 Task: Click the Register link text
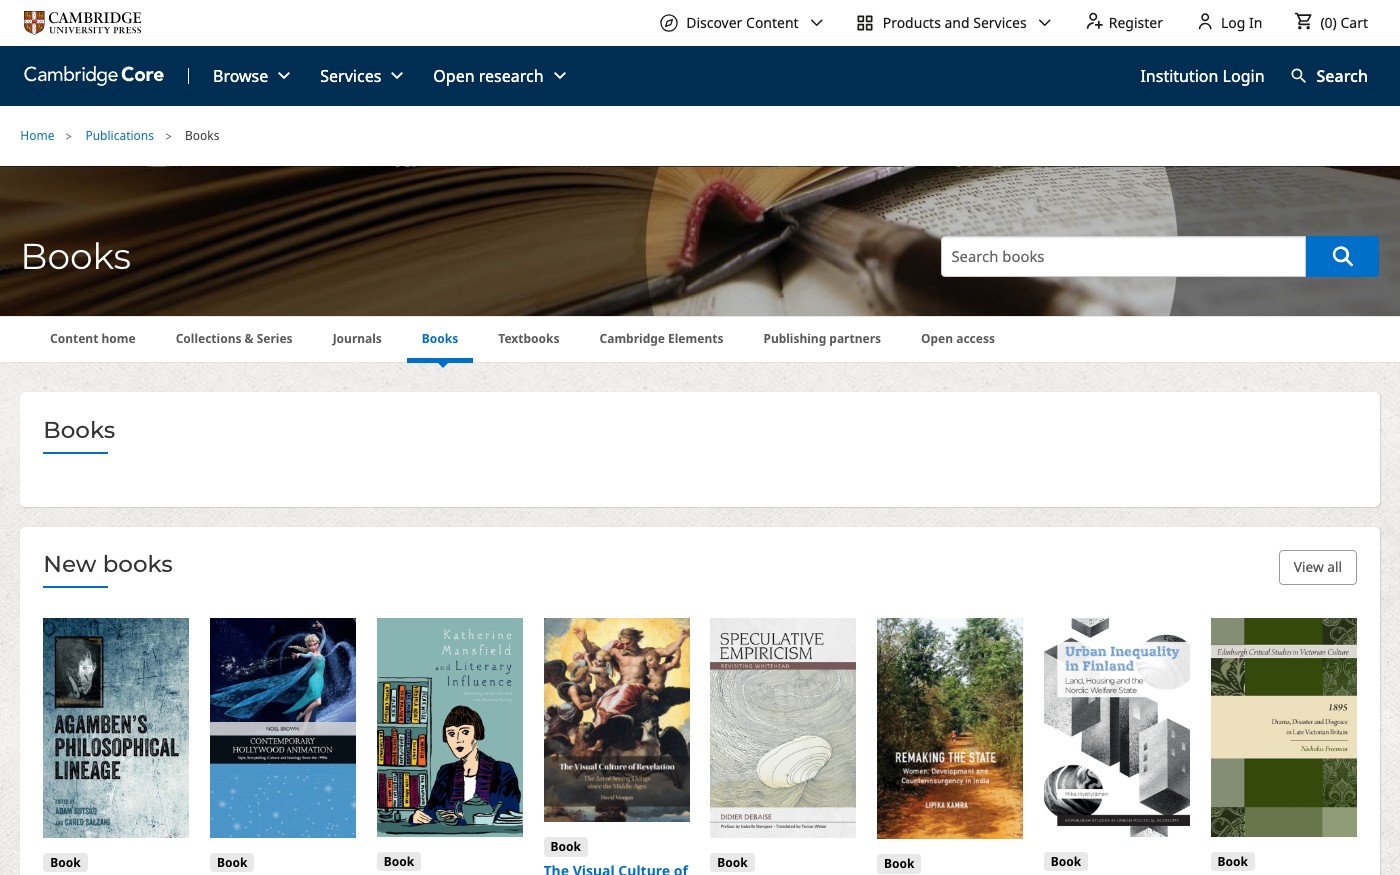(1136, 23)
